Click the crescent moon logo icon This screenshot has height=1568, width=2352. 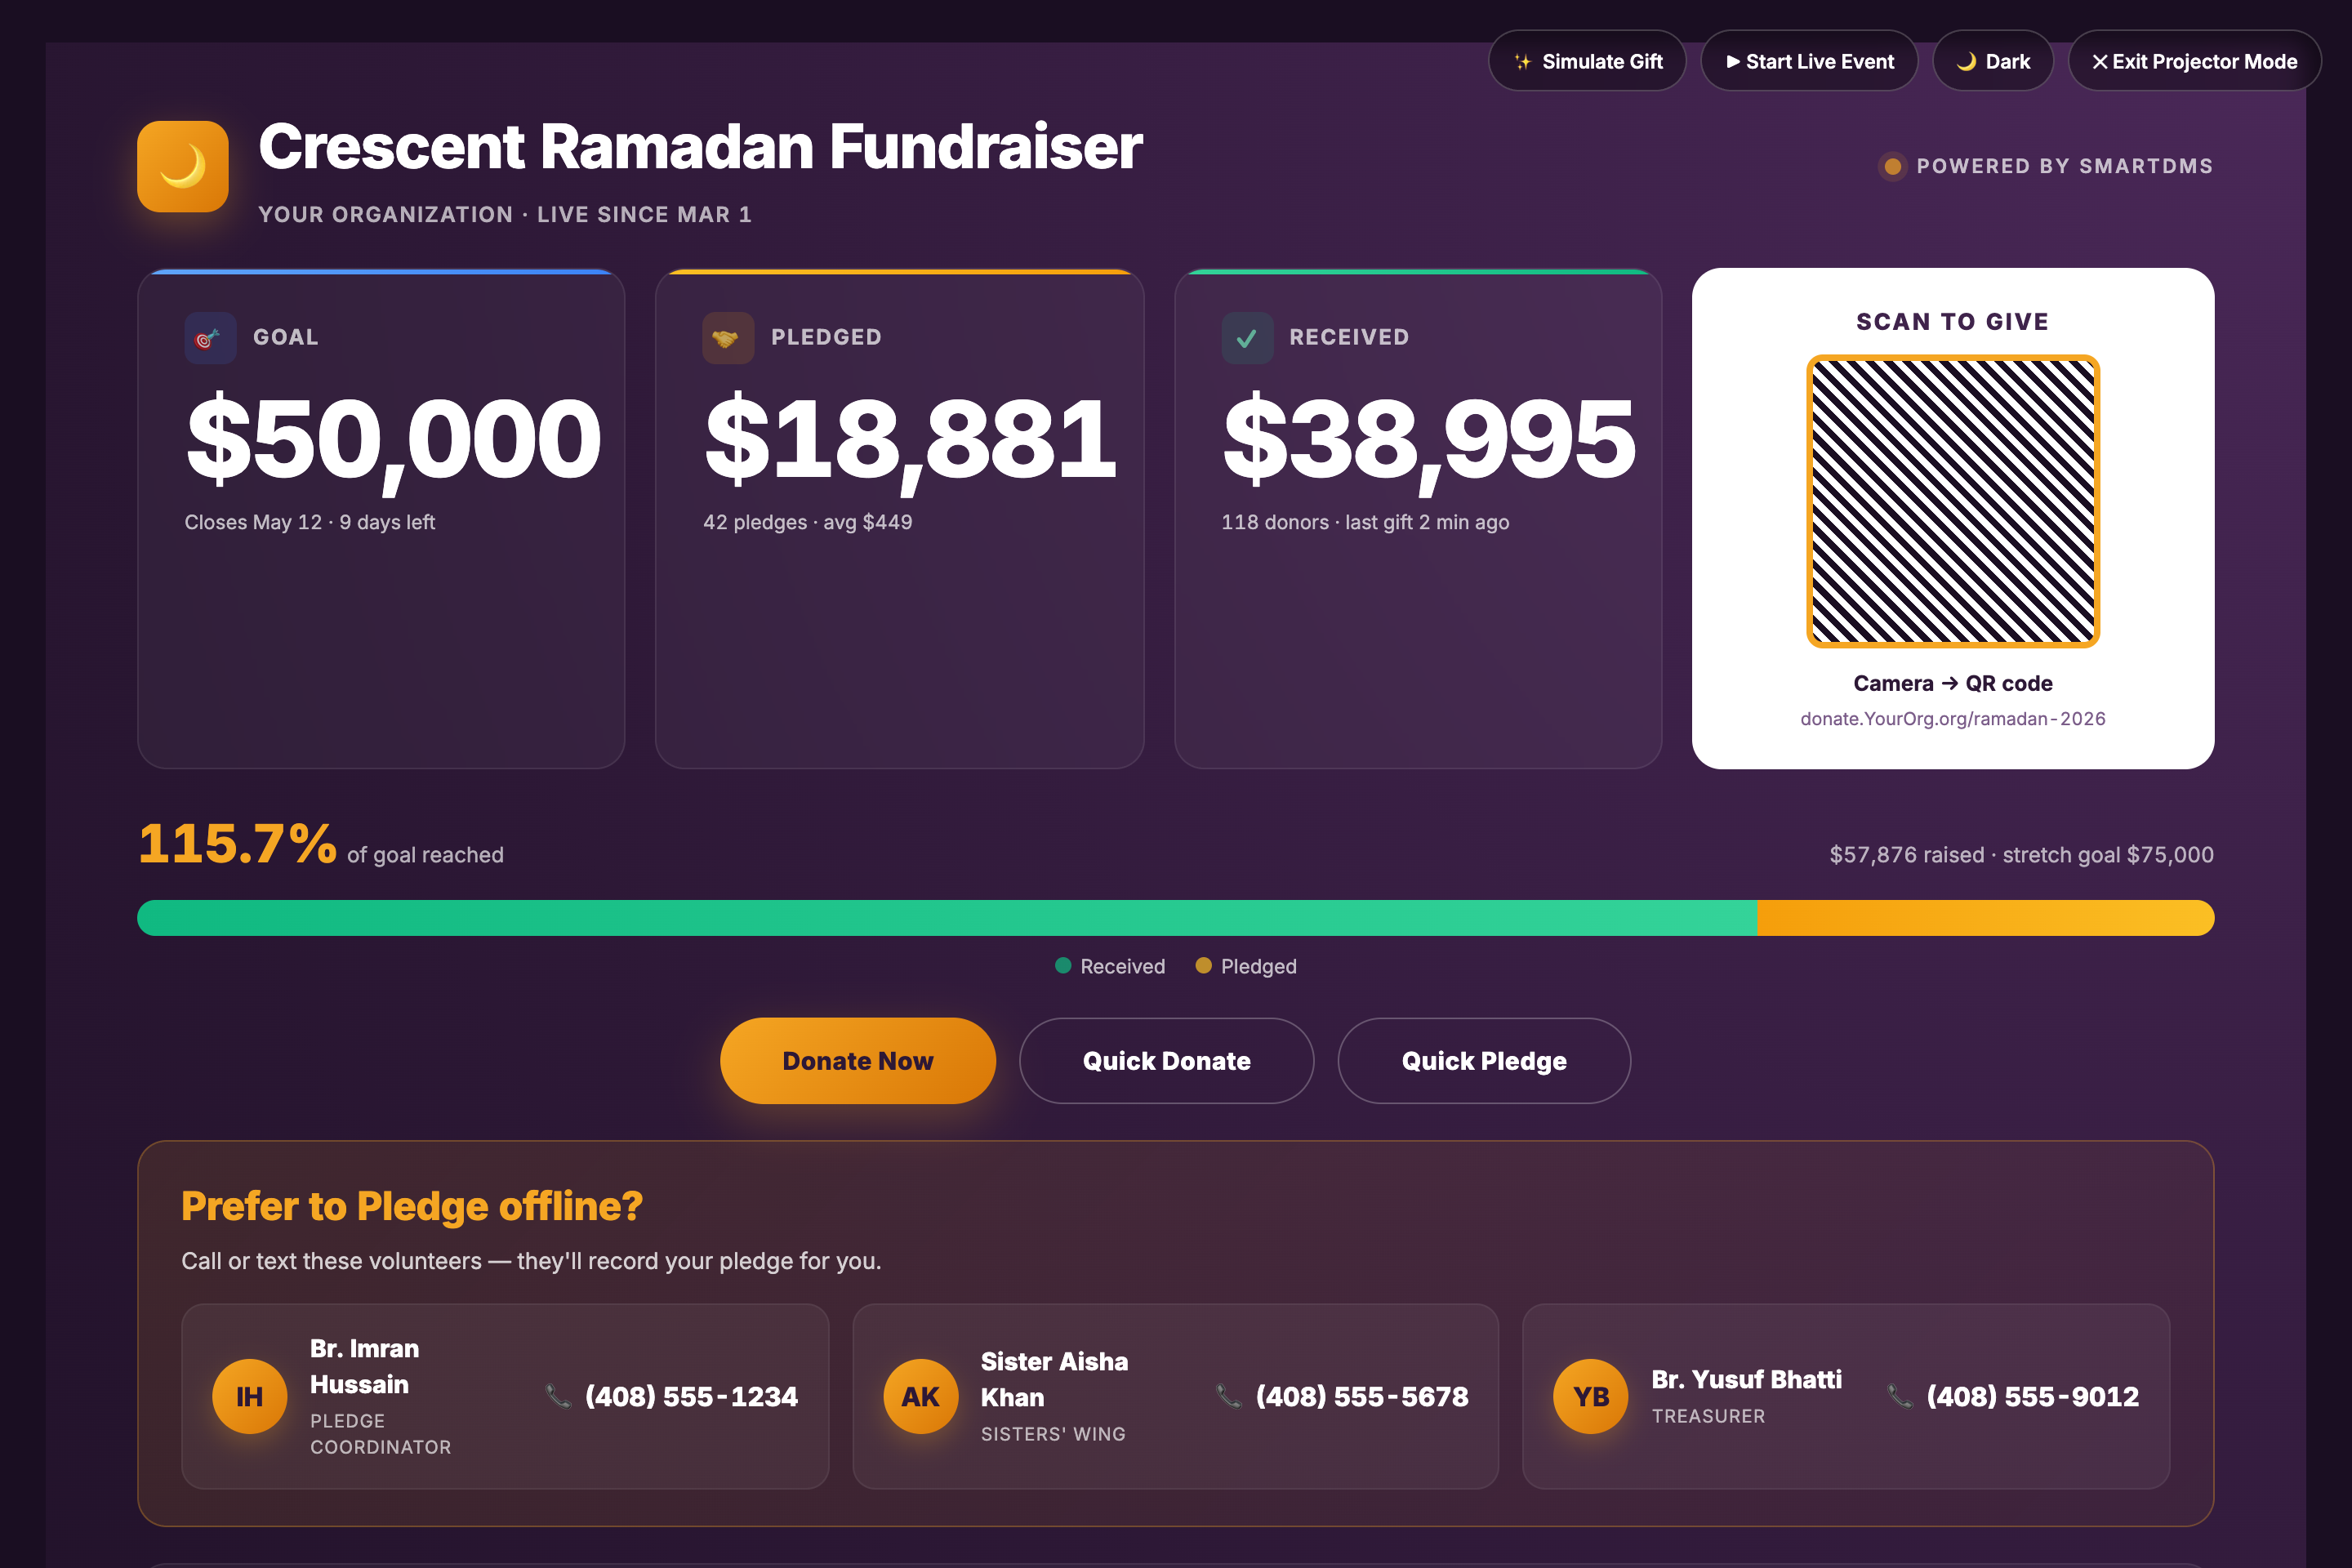[x=183, y=166]
